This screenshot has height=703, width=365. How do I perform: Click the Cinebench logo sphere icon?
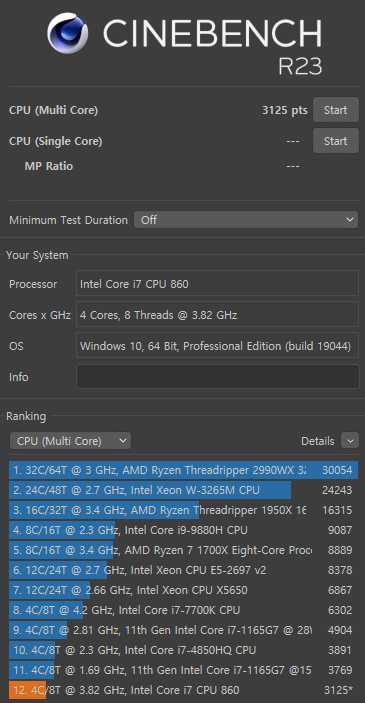tap(67, 33)
